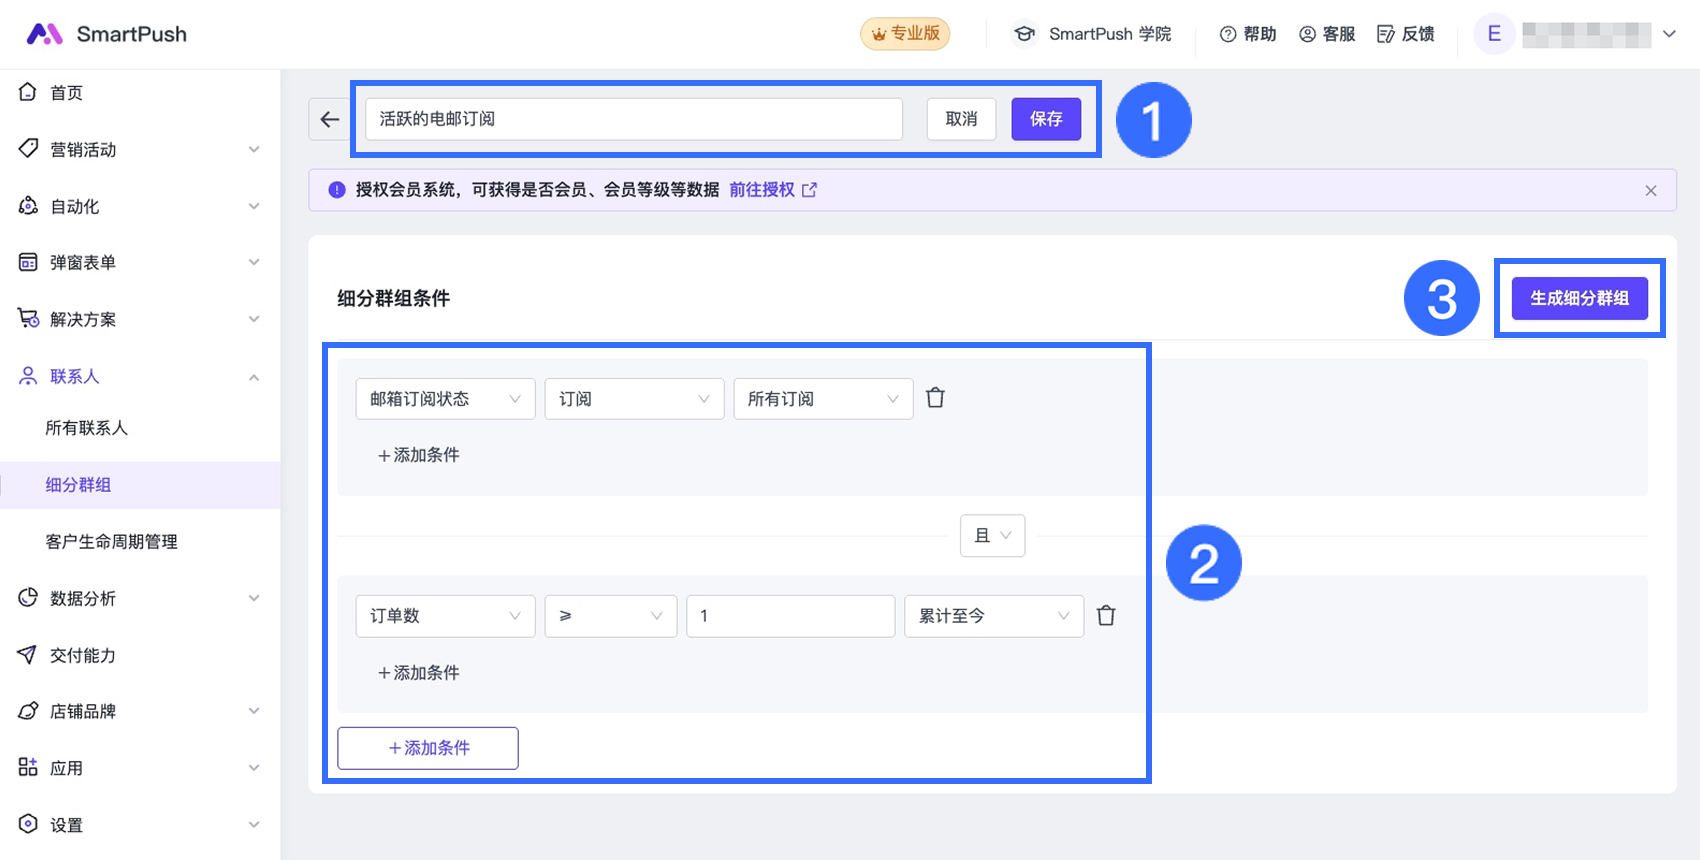The width and height of the screenshot is (1700, 860).
Task: Expand the 数据分析 sidebar menu
Action: pos(254,598)
